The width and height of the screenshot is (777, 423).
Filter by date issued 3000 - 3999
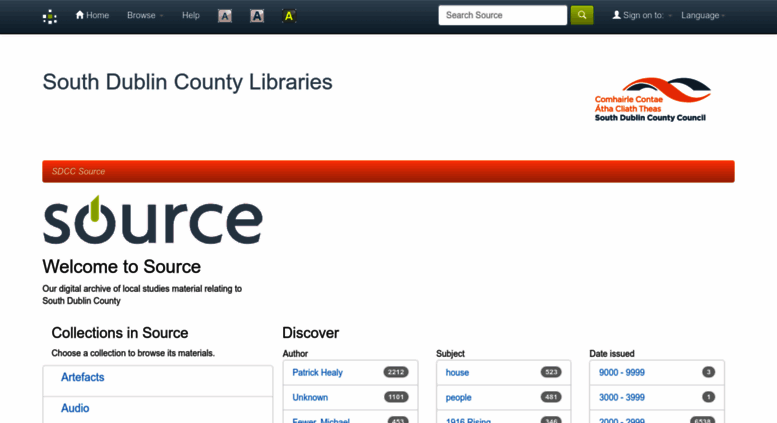621,397
